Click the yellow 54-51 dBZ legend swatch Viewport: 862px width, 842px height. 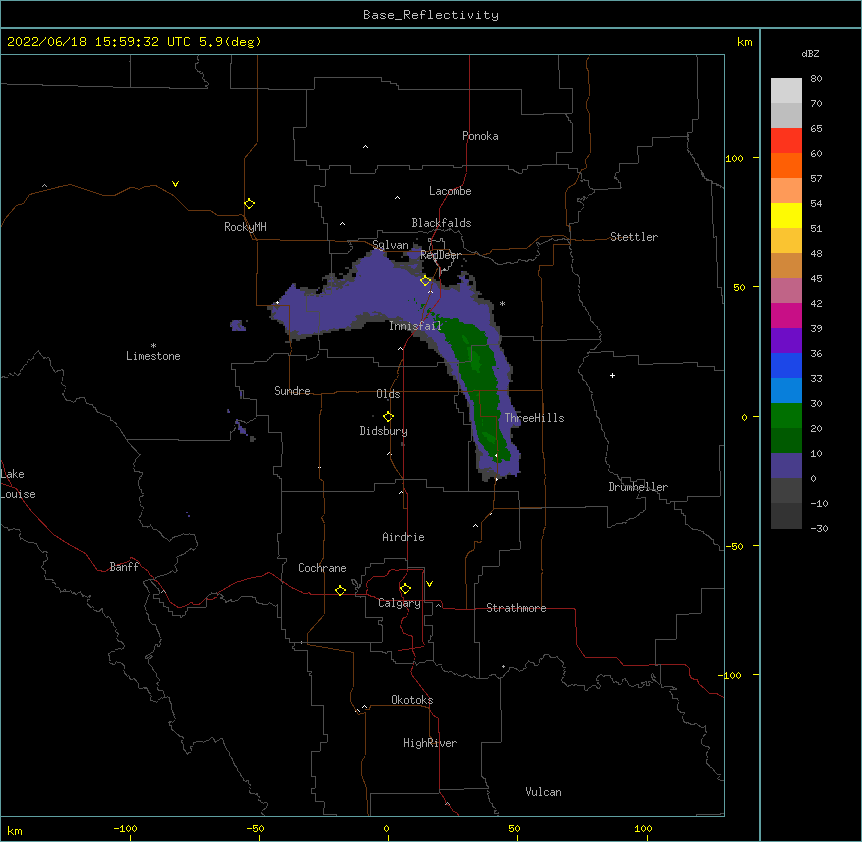(x=786, y=215)
